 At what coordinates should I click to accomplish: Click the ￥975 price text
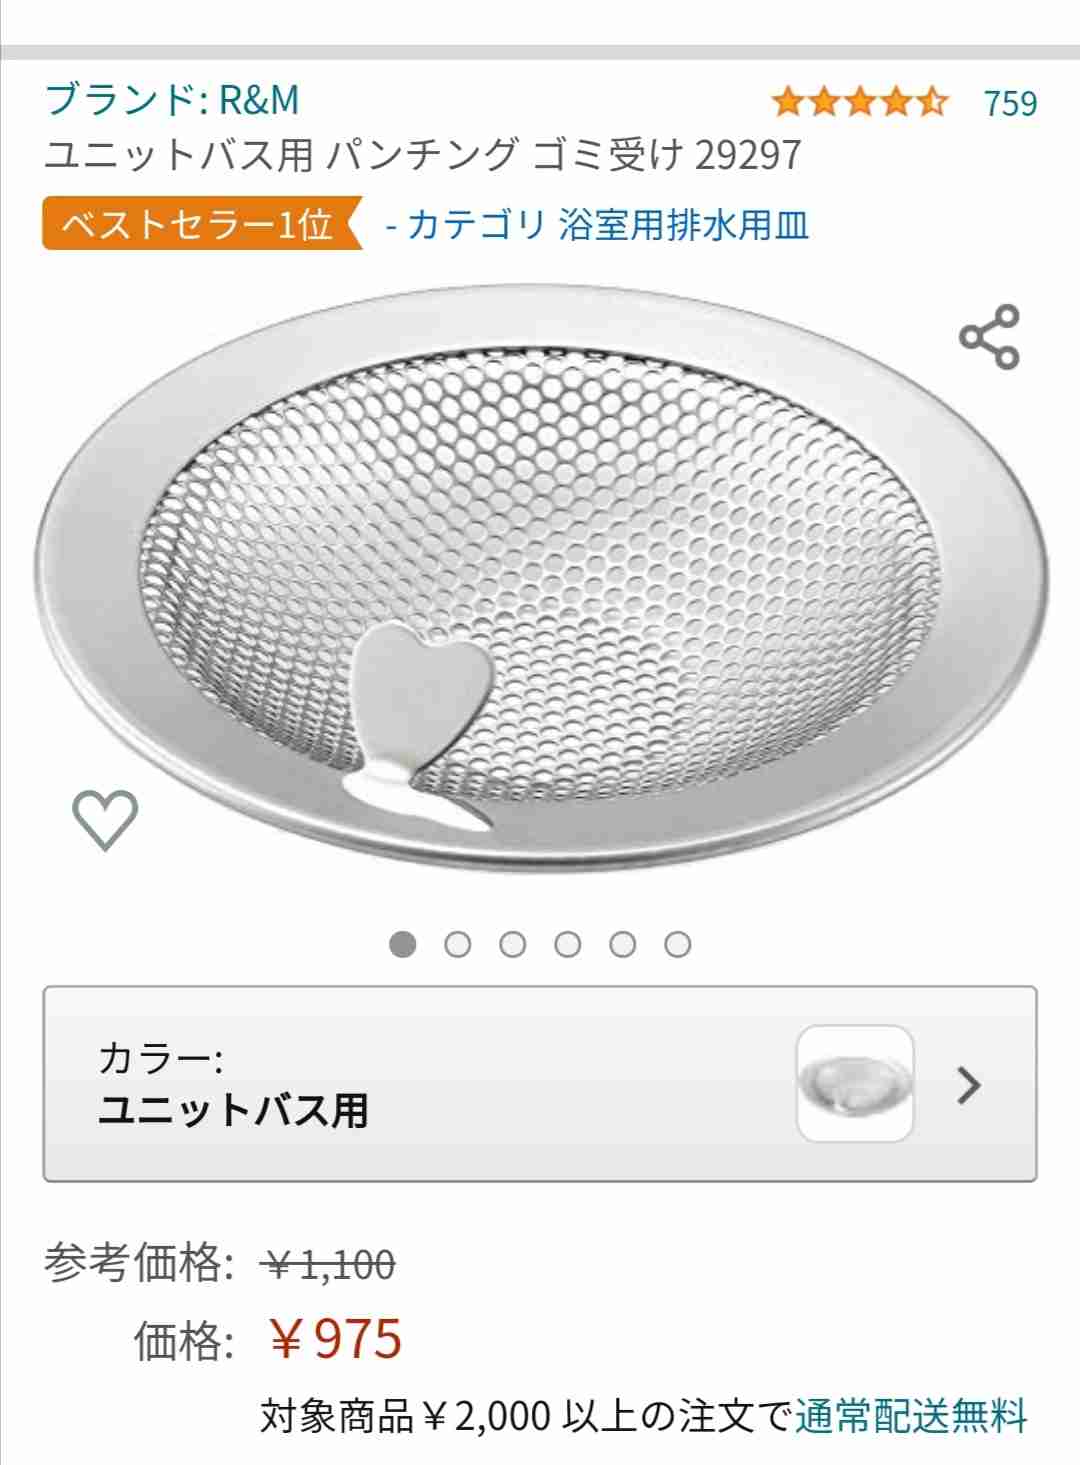pos(336,1338)
